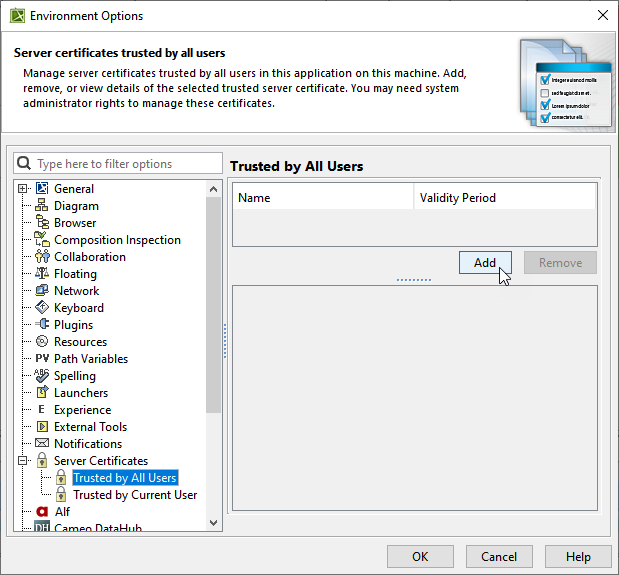Screen dimensions: 619x575
Task: Select Notifications in the tree
Action: coord(88,444)
